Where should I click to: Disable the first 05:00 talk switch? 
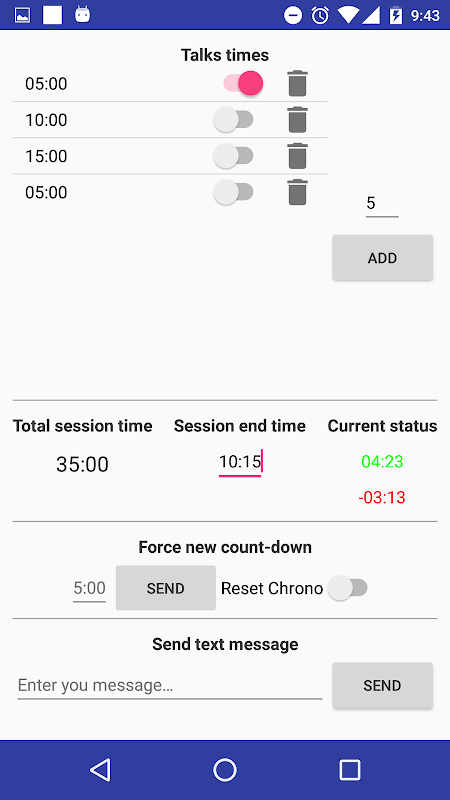tap(243, 83)
